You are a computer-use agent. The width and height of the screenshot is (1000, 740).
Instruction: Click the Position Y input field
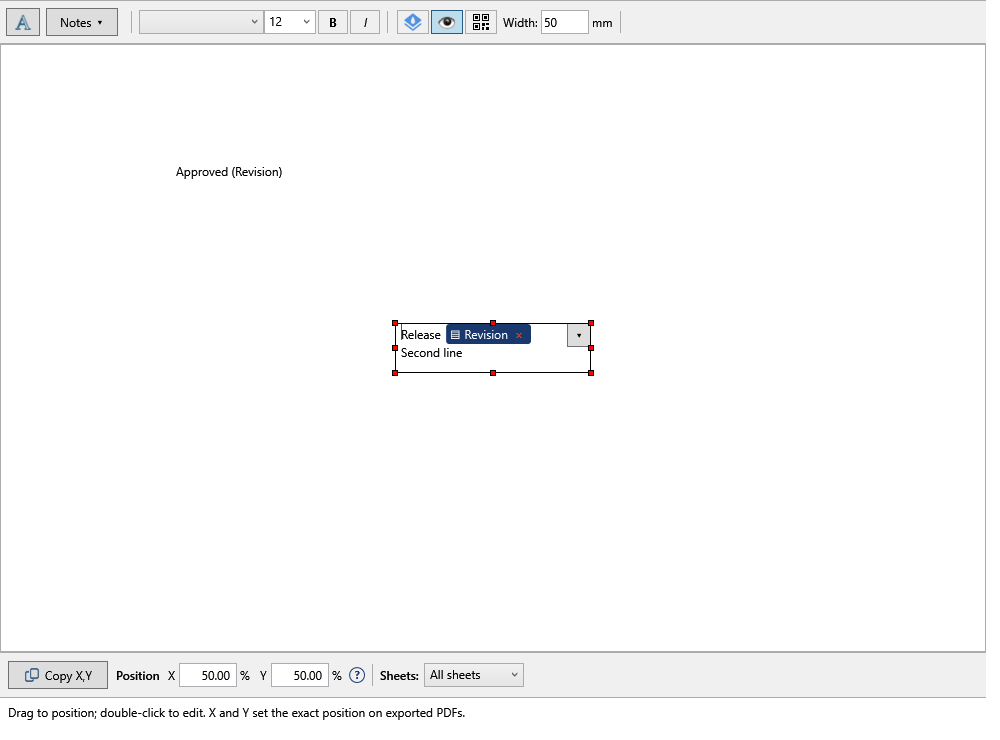pyautogui.click(x=300, y=676)
